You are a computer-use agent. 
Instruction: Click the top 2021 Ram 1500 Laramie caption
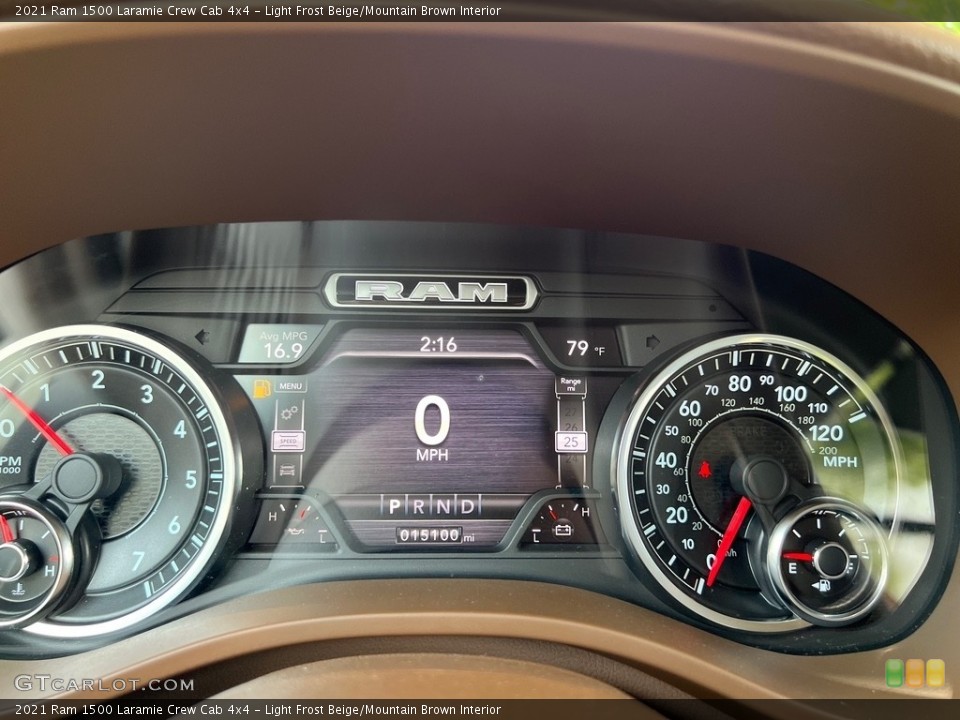coord(258,10)
